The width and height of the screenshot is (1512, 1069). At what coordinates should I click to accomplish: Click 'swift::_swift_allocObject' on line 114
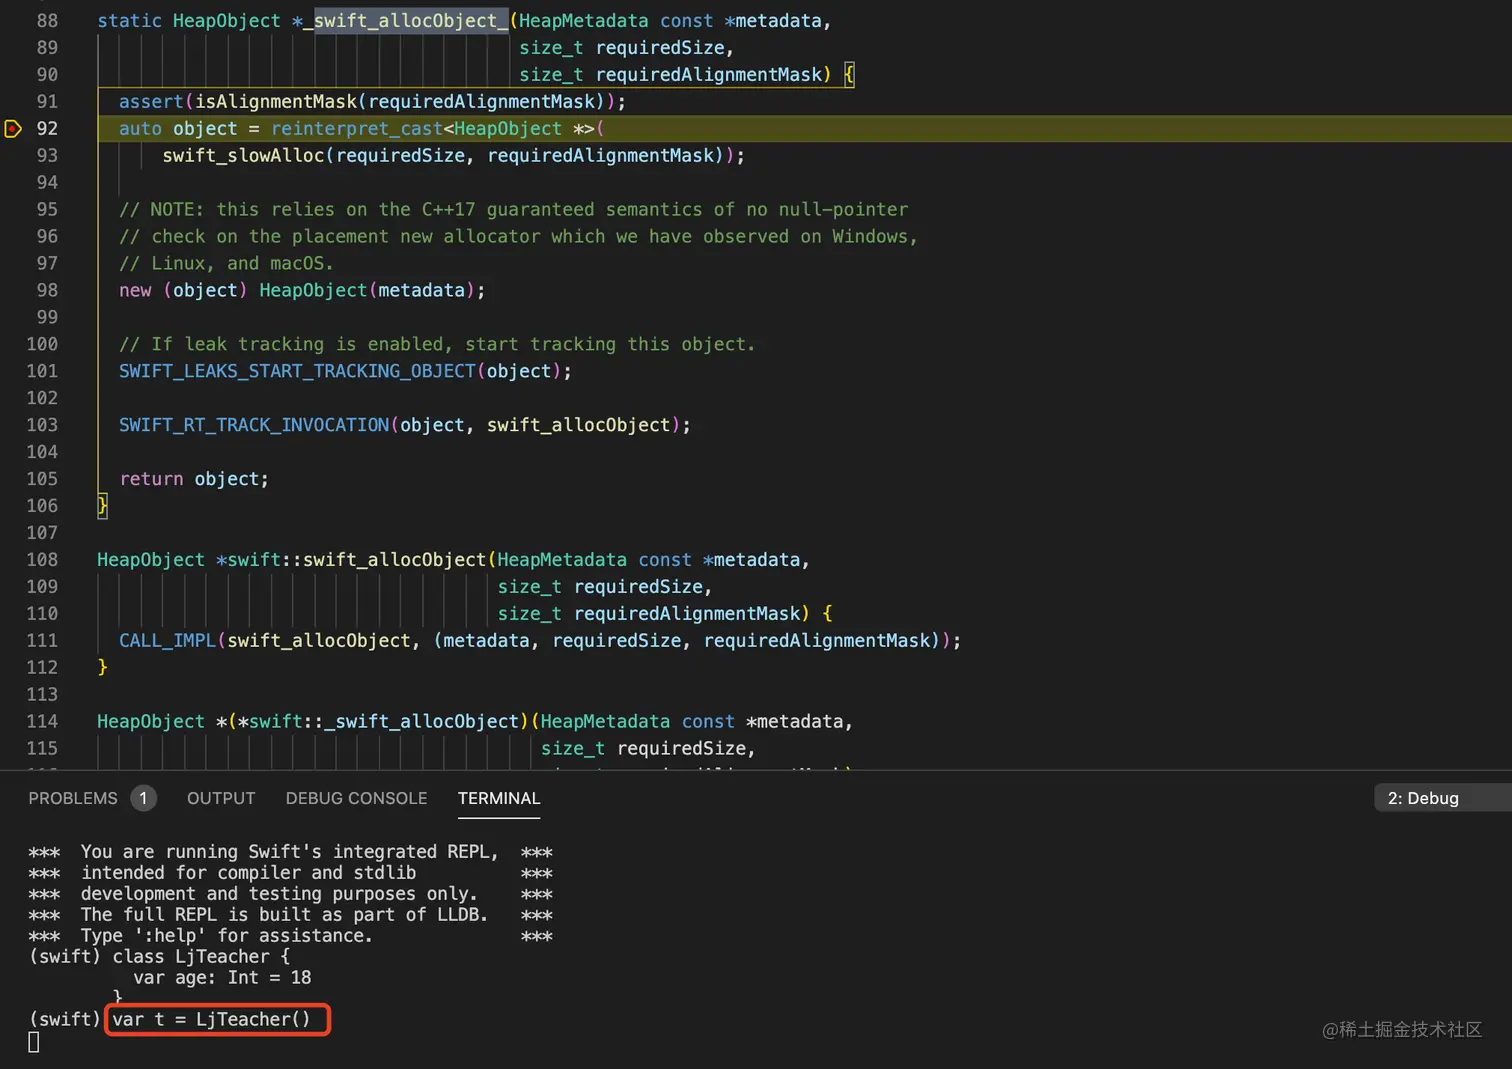pos(384,722)
